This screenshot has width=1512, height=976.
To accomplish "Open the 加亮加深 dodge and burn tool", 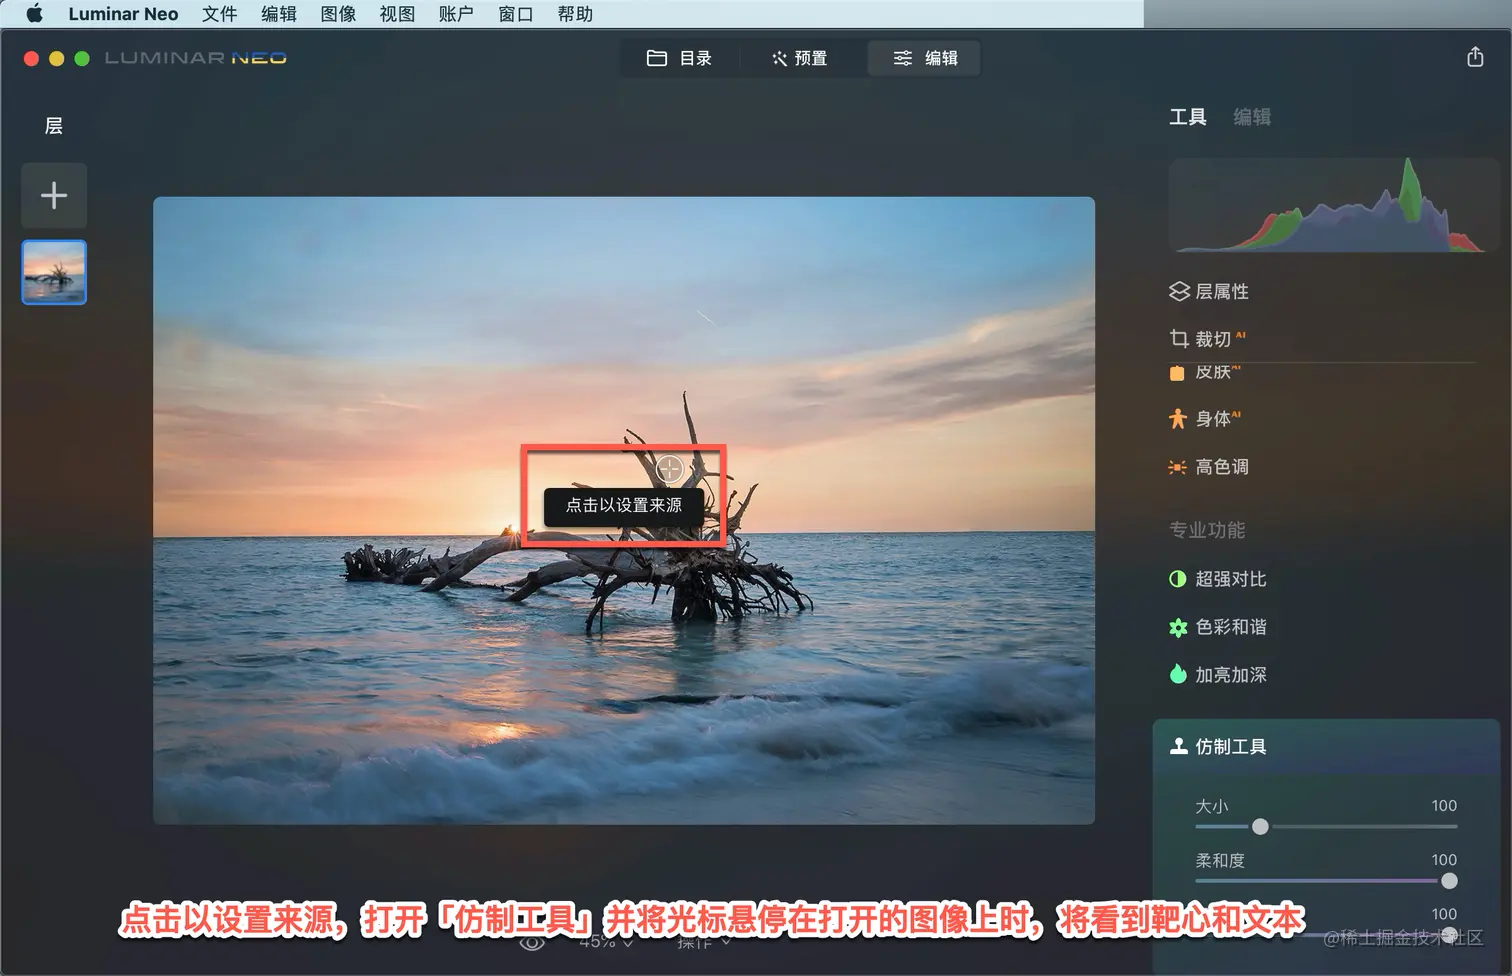I will [1218, 675].
